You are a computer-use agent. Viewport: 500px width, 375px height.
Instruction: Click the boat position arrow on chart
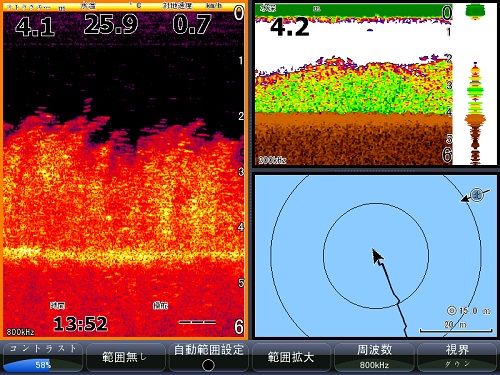pos(377,257)
